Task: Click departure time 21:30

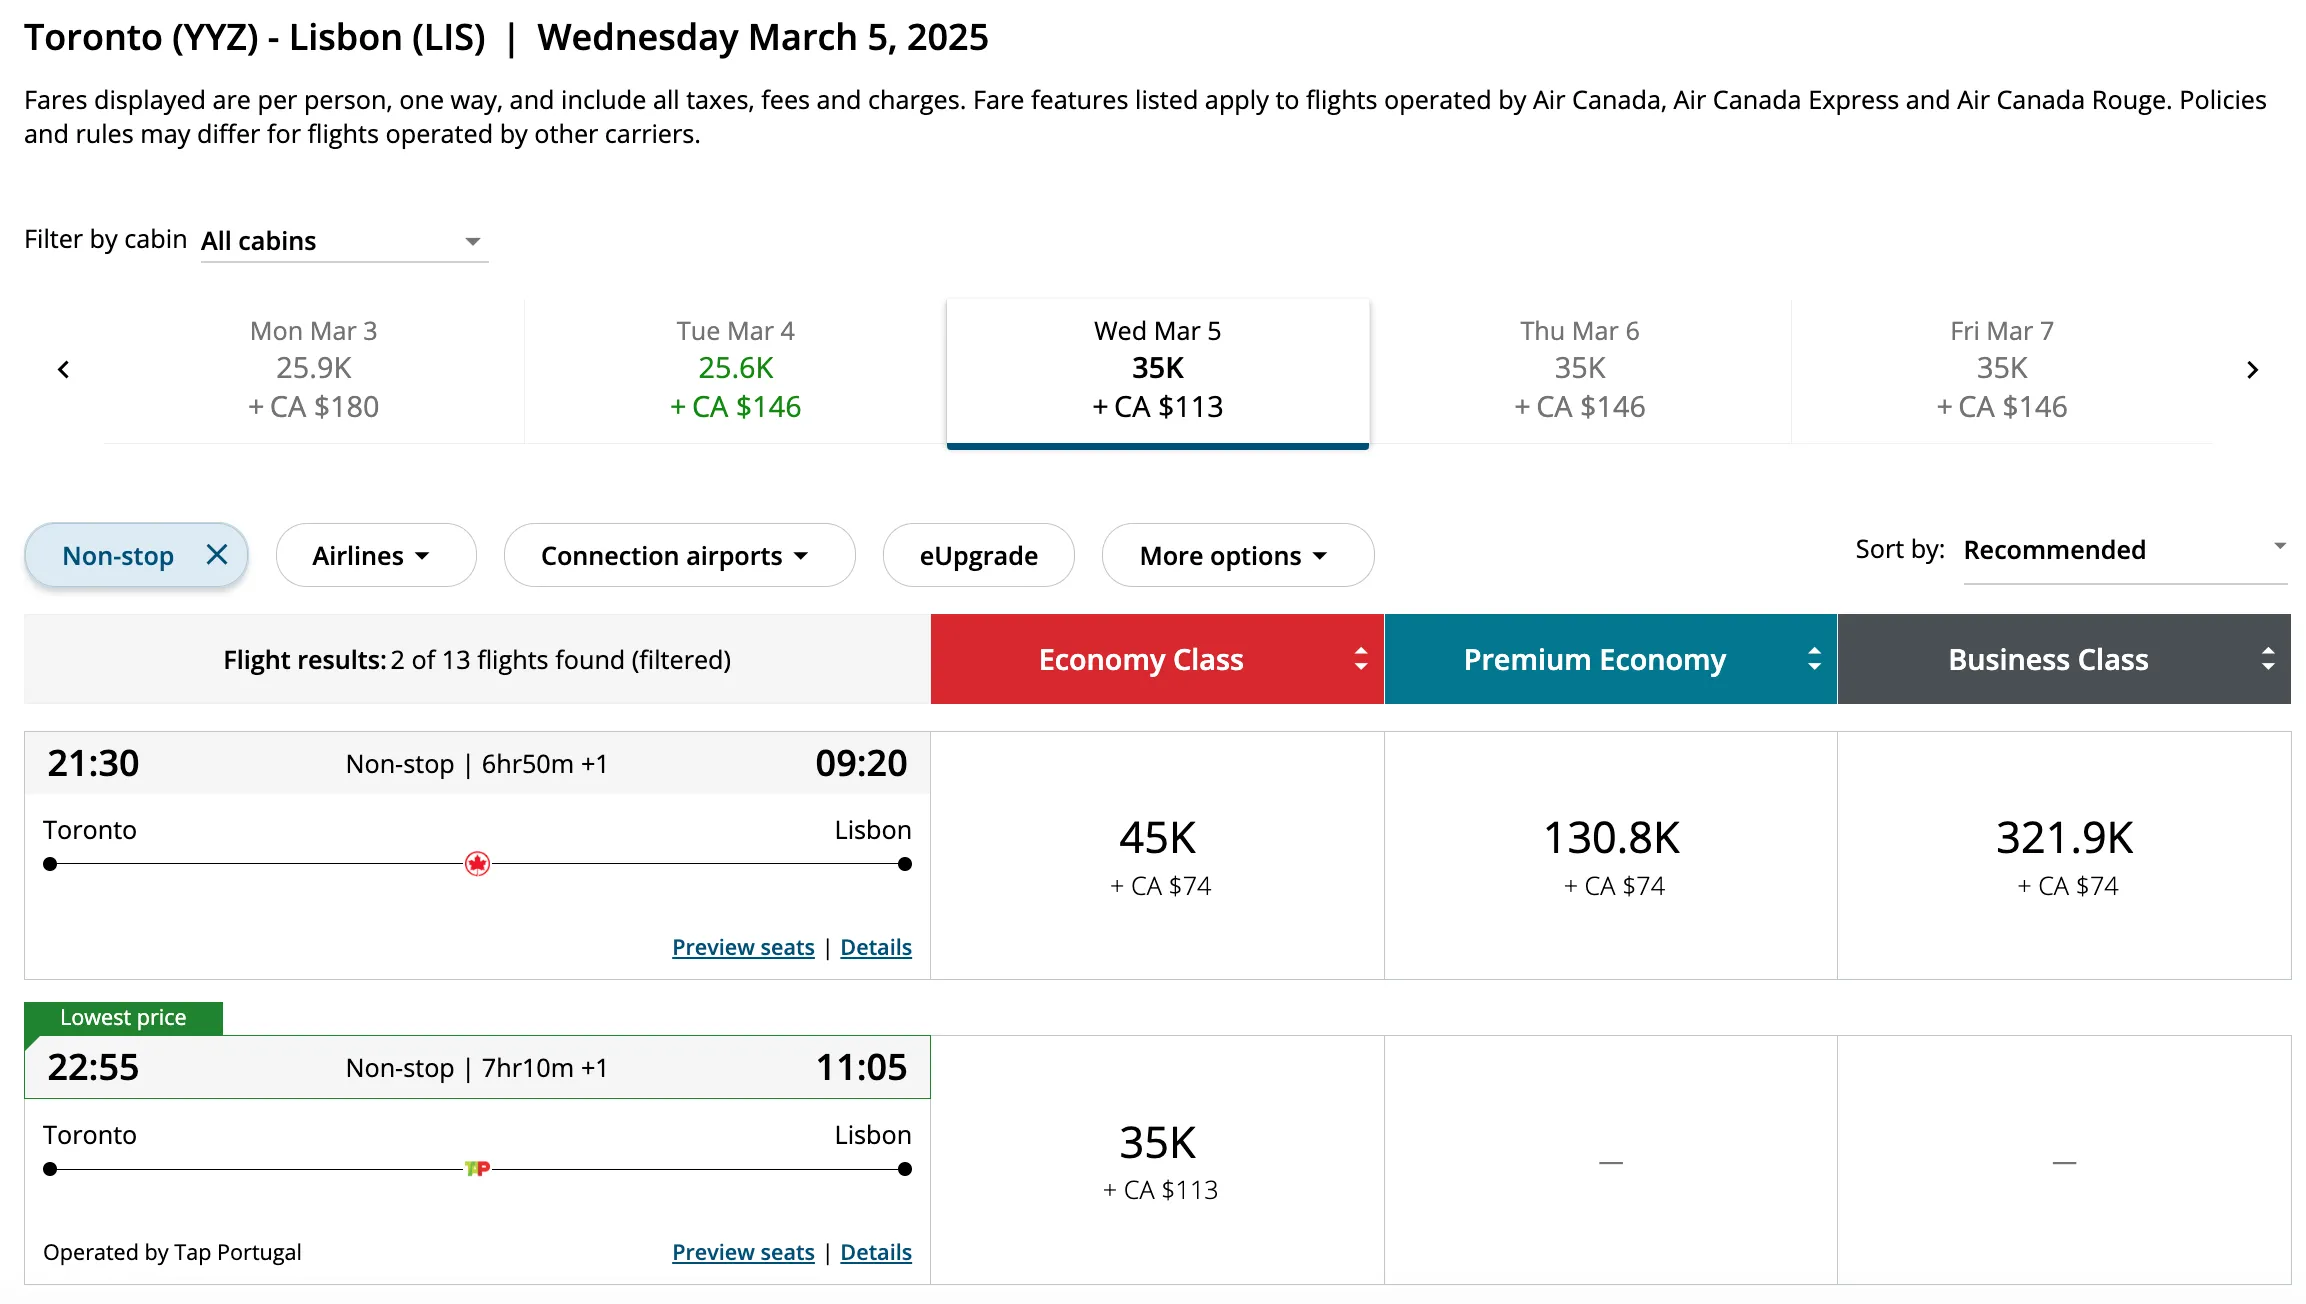Action: tap(93, 763)
